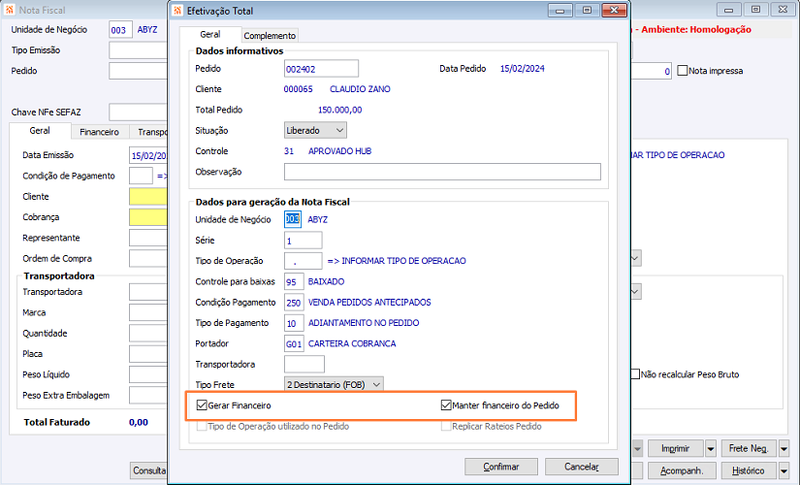
Task: Click the VENDA PEDIDOS ANTECIPADOS text
Action: [369, 302]
